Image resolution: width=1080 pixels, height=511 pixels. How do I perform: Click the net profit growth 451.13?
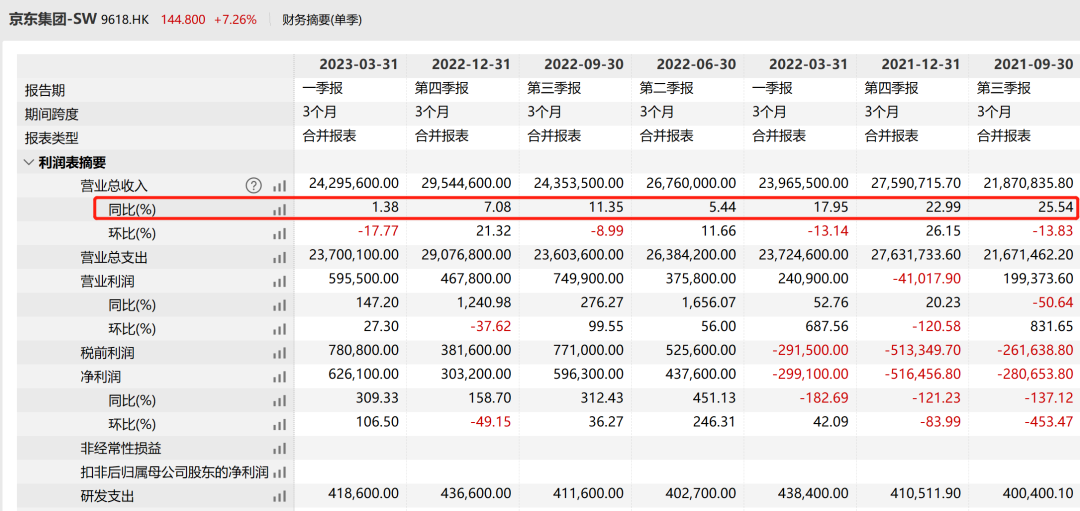[x=716, y=399]
